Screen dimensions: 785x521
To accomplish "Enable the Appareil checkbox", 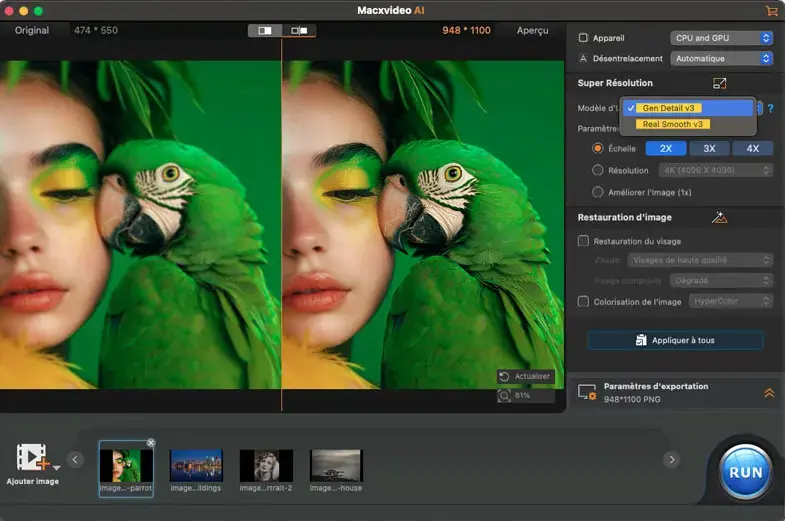I will (x=584, y=38).
